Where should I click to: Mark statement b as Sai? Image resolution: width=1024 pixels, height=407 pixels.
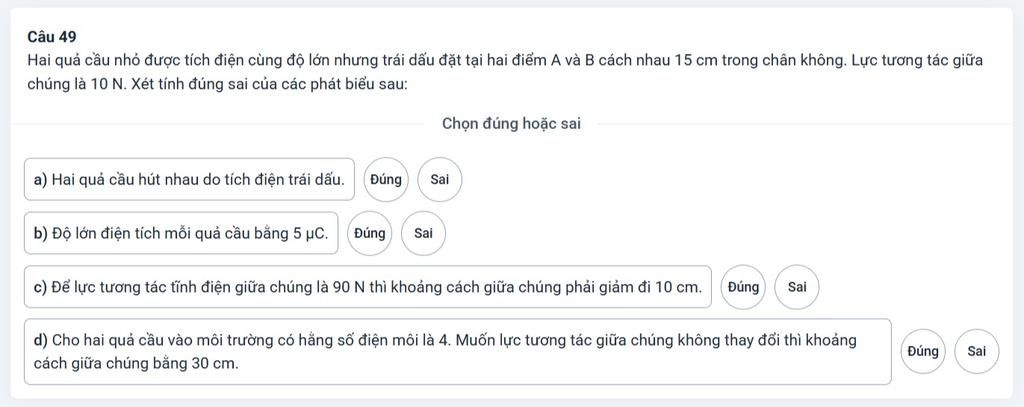click(423, 234)
